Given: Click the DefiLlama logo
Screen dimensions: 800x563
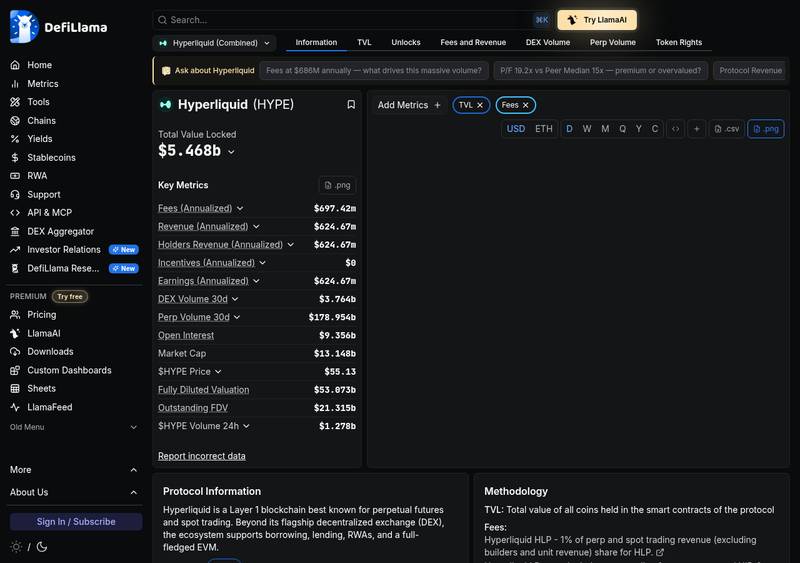Looking at the screenshot, I should [x=59, y=27].
